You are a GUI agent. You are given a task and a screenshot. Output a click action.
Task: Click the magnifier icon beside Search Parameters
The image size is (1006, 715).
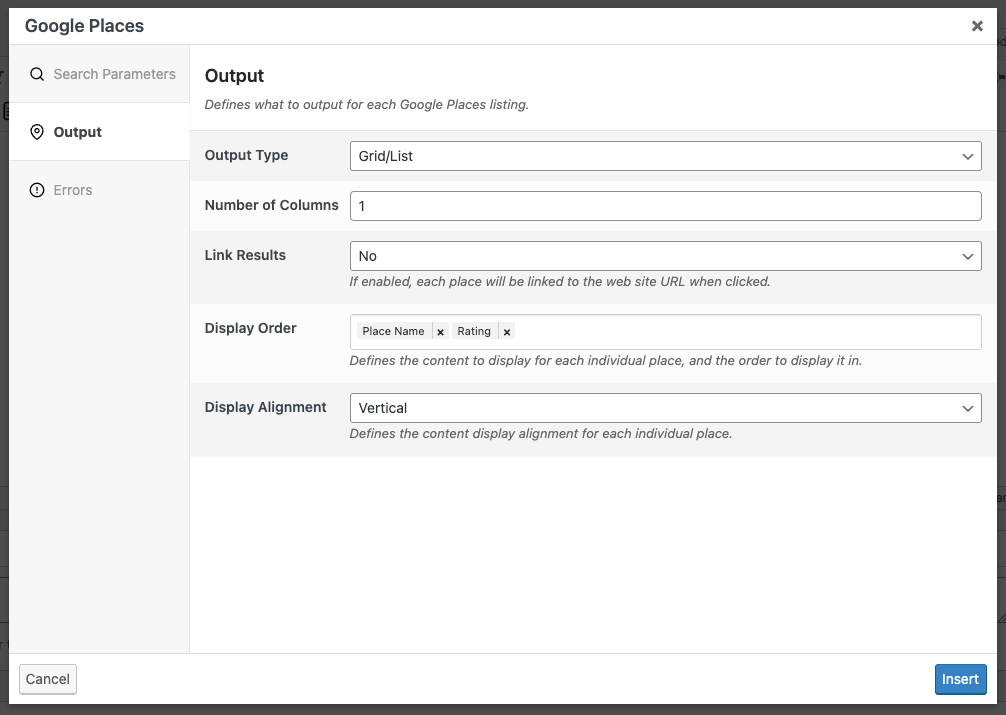[x=37, y=73]
